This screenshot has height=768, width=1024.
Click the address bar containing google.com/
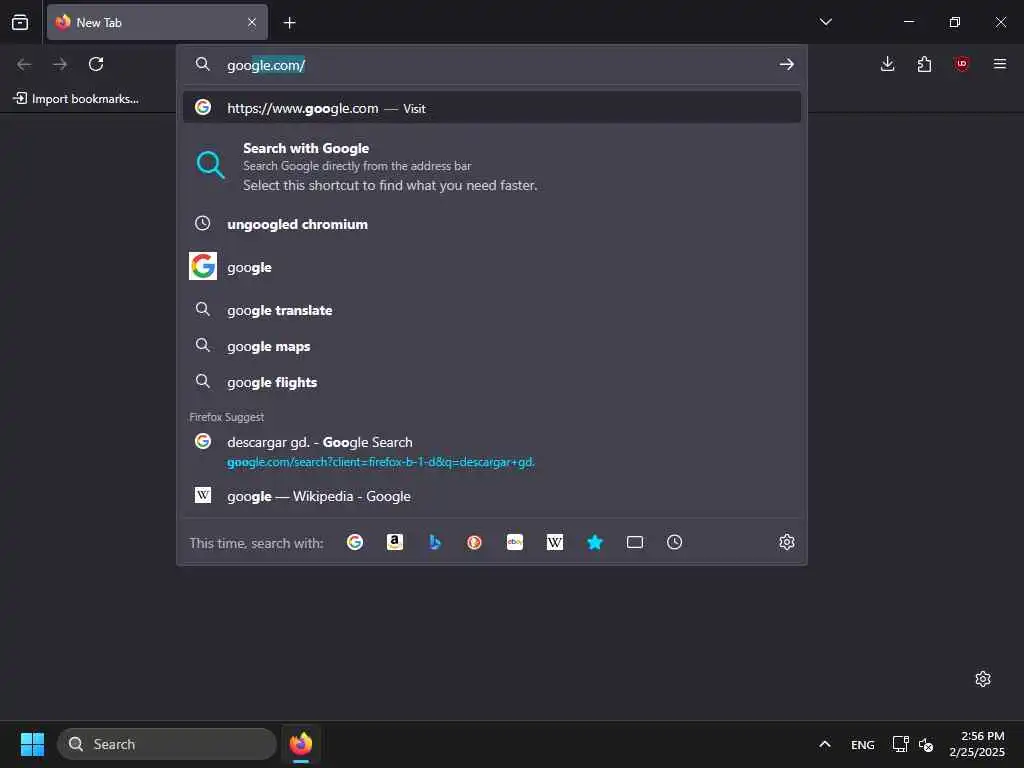491,65
